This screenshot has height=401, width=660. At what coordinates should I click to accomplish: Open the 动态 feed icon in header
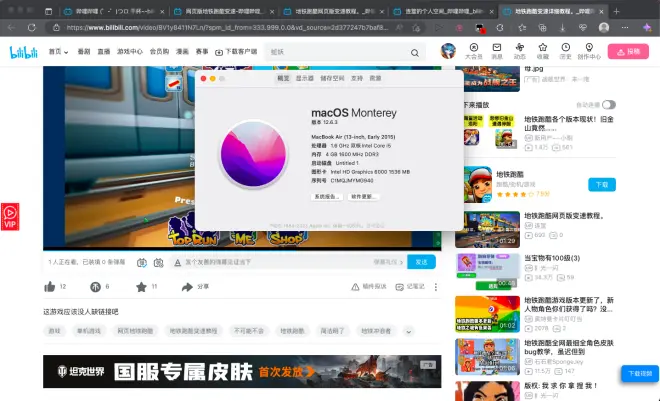coord(519,49)
